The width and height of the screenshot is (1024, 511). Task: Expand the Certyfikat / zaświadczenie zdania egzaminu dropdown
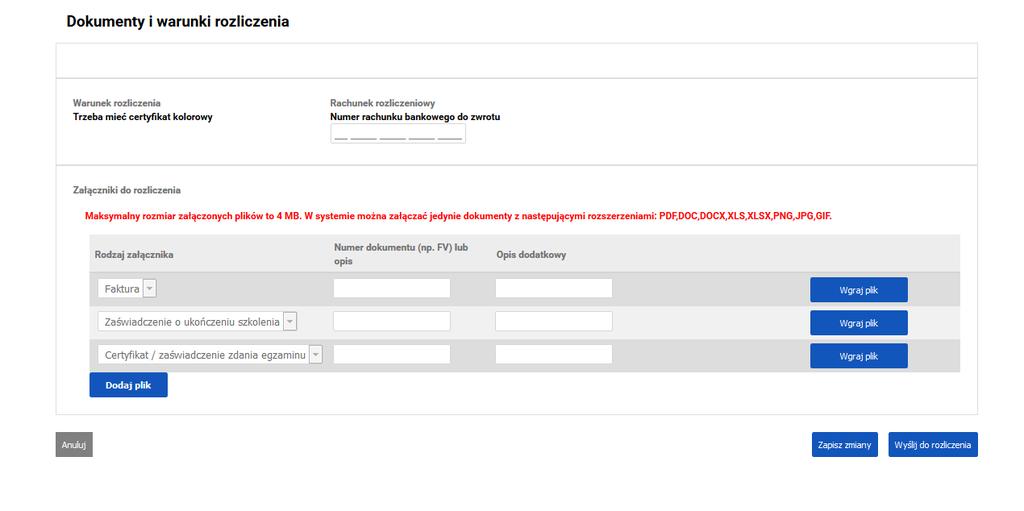(315, 354)
